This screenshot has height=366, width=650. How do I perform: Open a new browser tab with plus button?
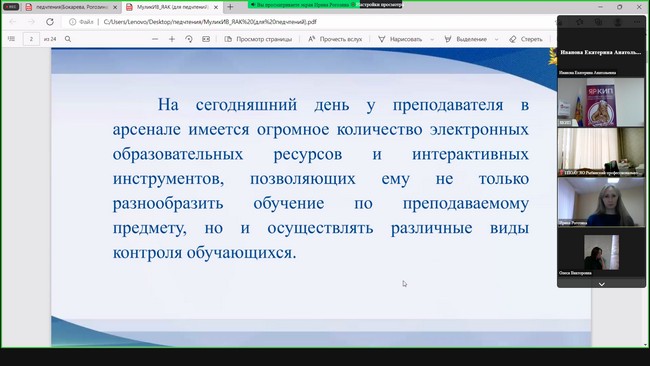pyautogui.click(x=230, y=7)
